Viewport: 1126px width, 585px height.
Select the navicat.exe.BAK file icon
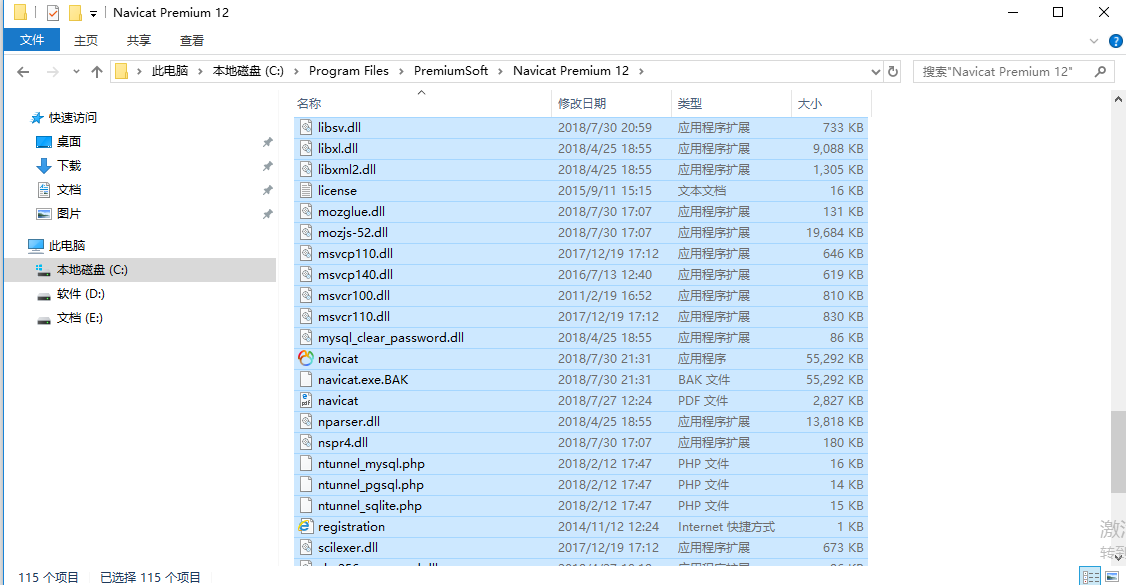[306, 379]
